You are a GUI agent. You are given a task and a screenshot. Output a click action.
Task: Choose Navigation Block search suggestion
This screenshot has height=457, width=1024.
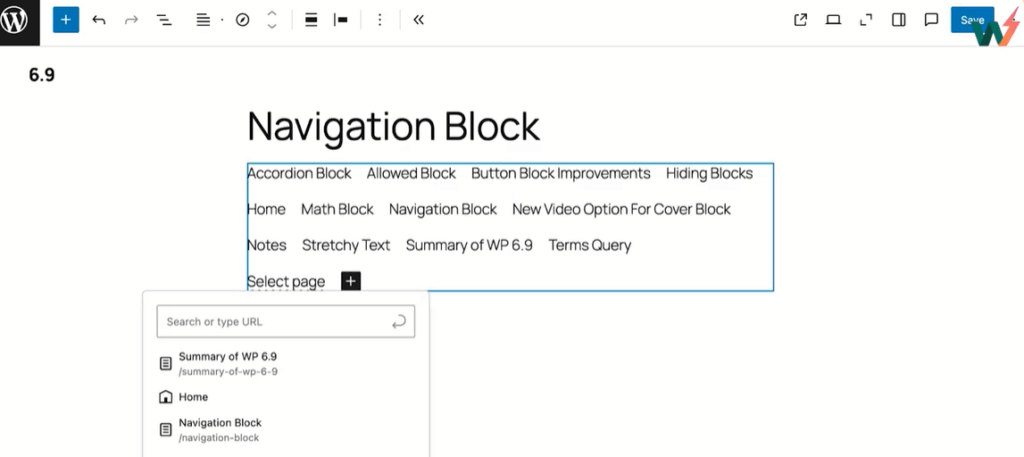click(286, 430)
